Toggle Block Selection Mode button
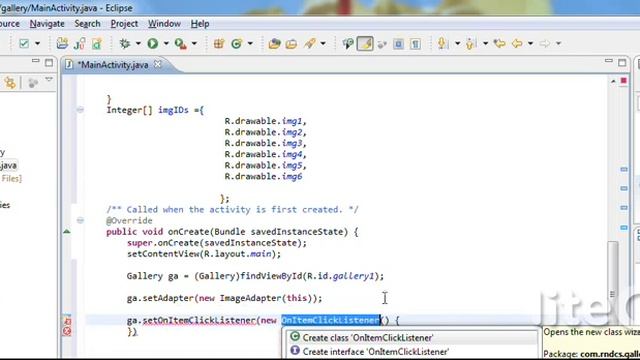The image size is (640, 360). pos(398,43)
